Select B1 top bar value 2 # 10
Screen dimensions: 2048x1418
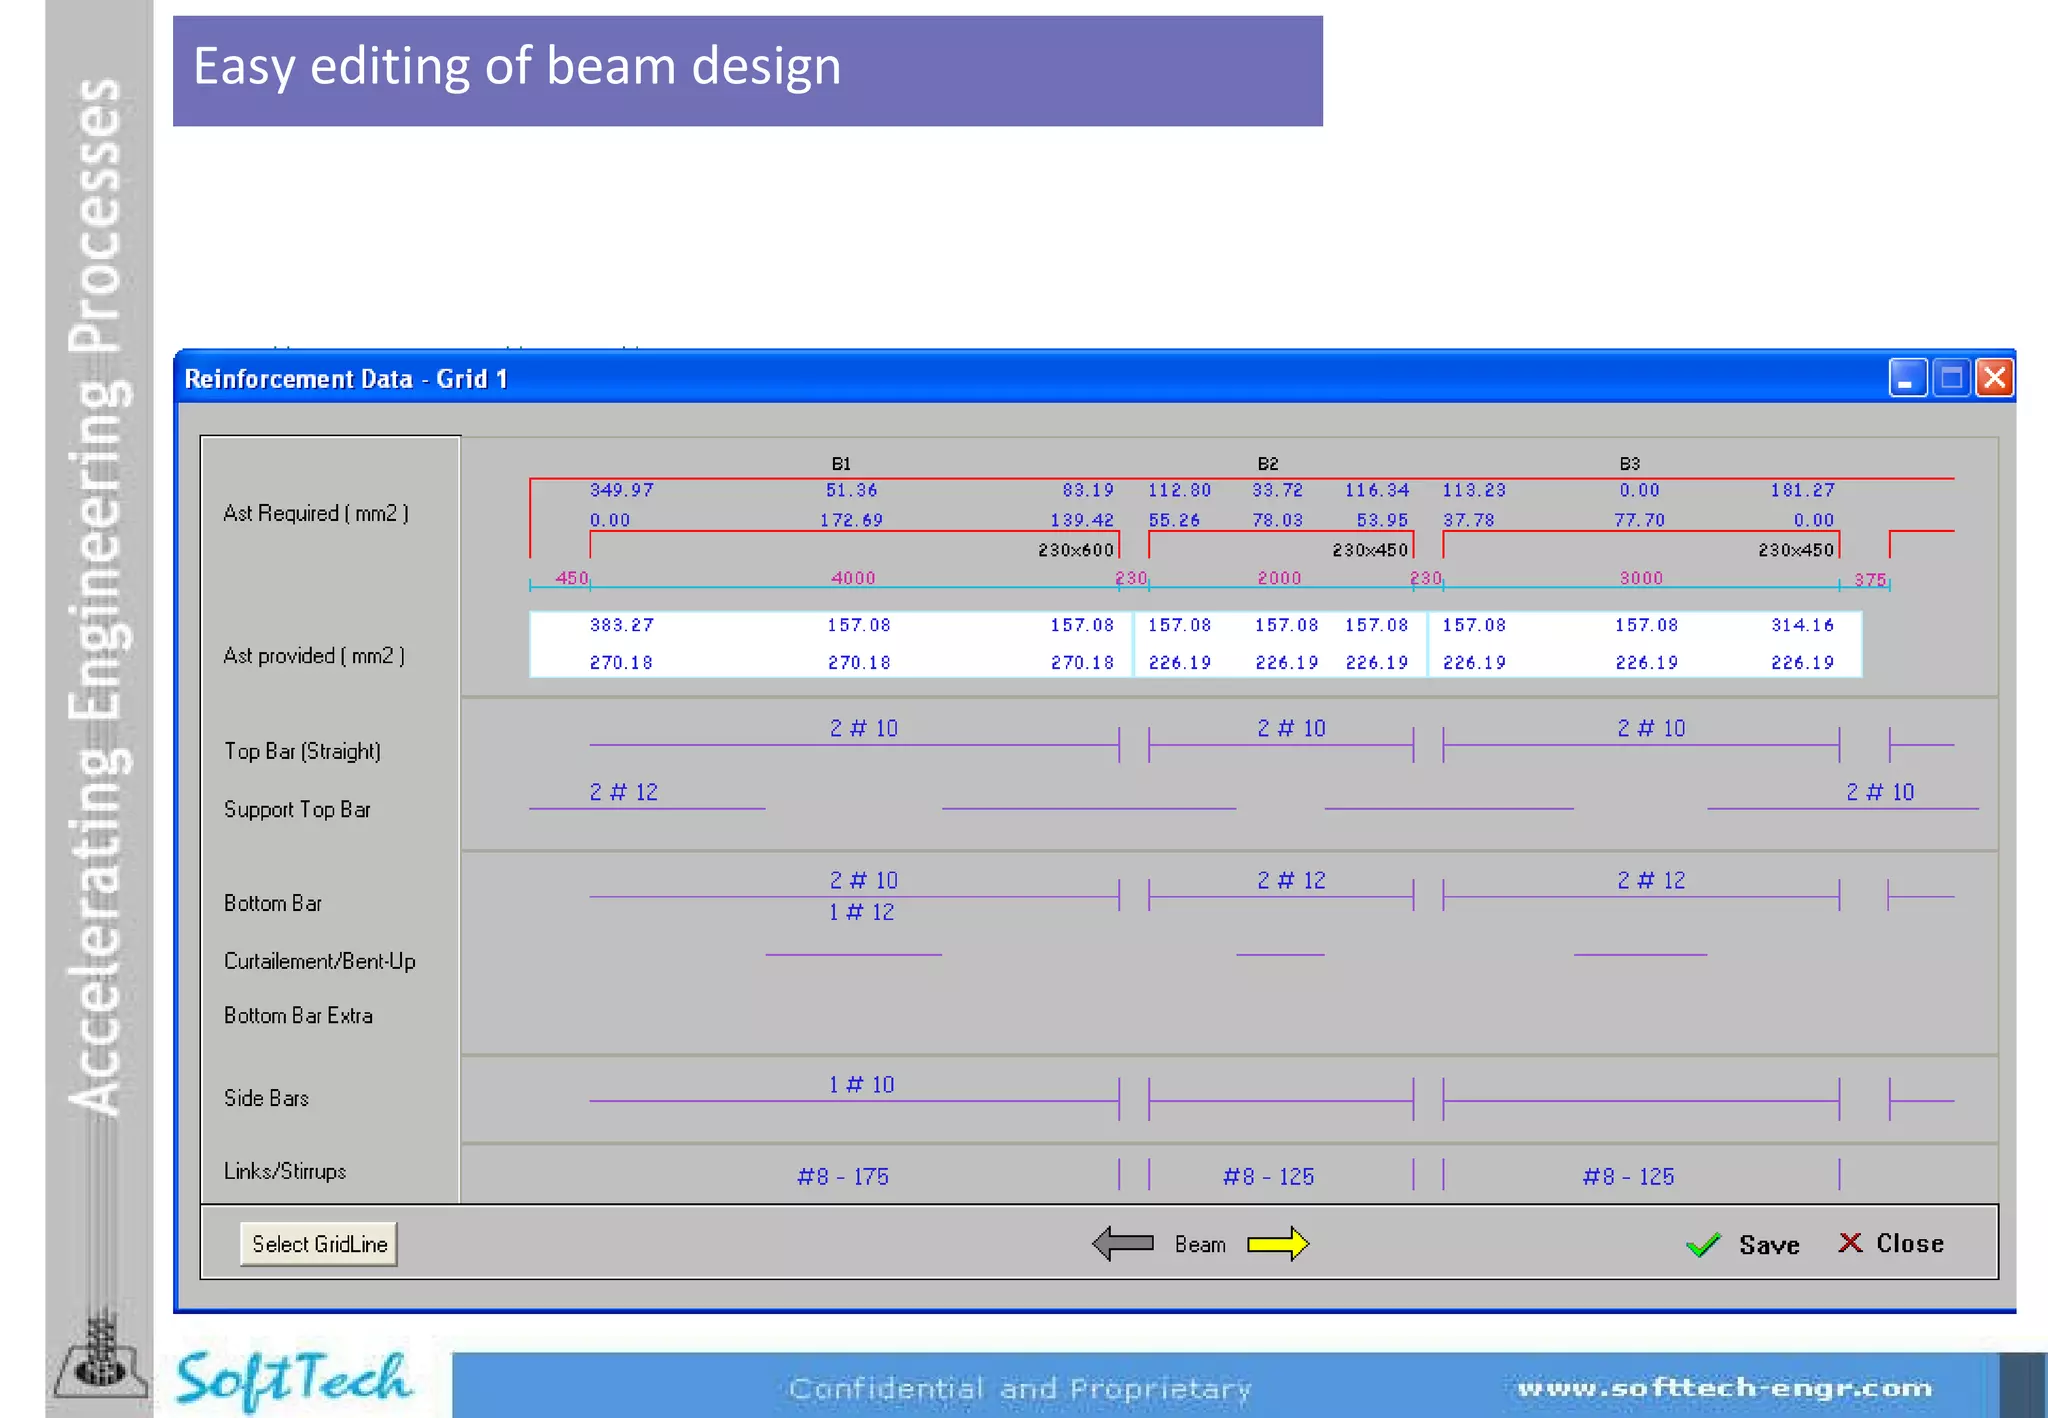pyautogui.click(x=864, y=729)
